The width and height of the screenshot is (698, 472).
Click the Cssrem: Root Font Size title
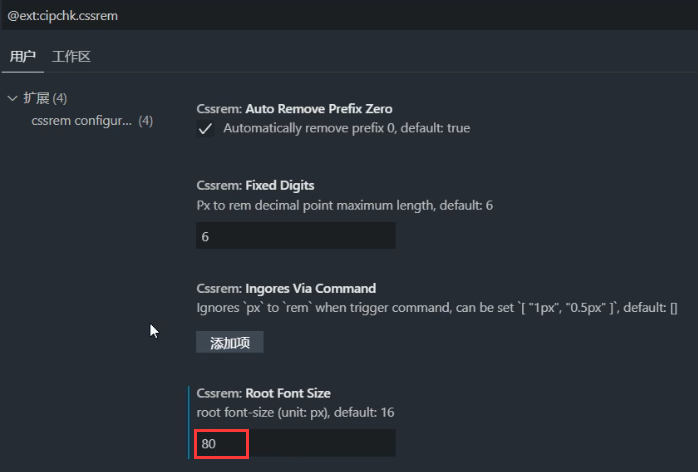[263, 393]
